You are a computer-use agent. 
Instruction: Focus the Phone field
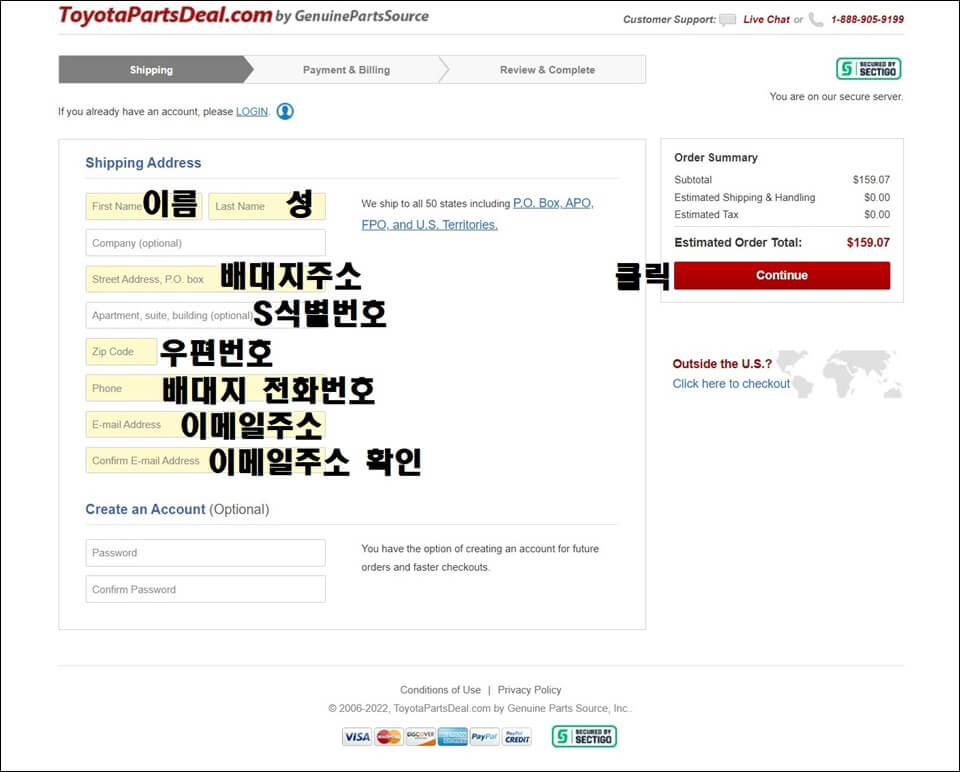(206, 388)
